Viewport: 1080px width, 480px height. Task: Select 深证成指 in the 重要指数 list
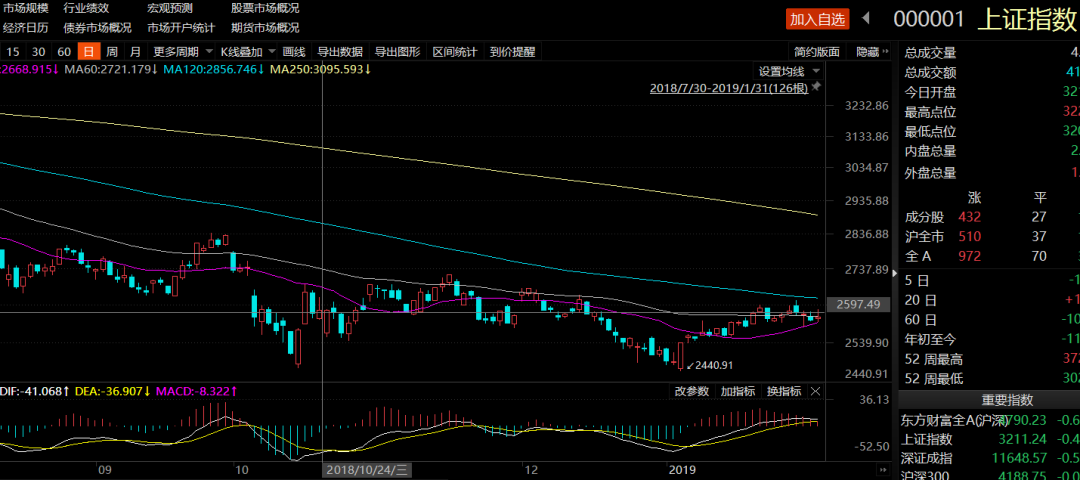pos(927,457)
